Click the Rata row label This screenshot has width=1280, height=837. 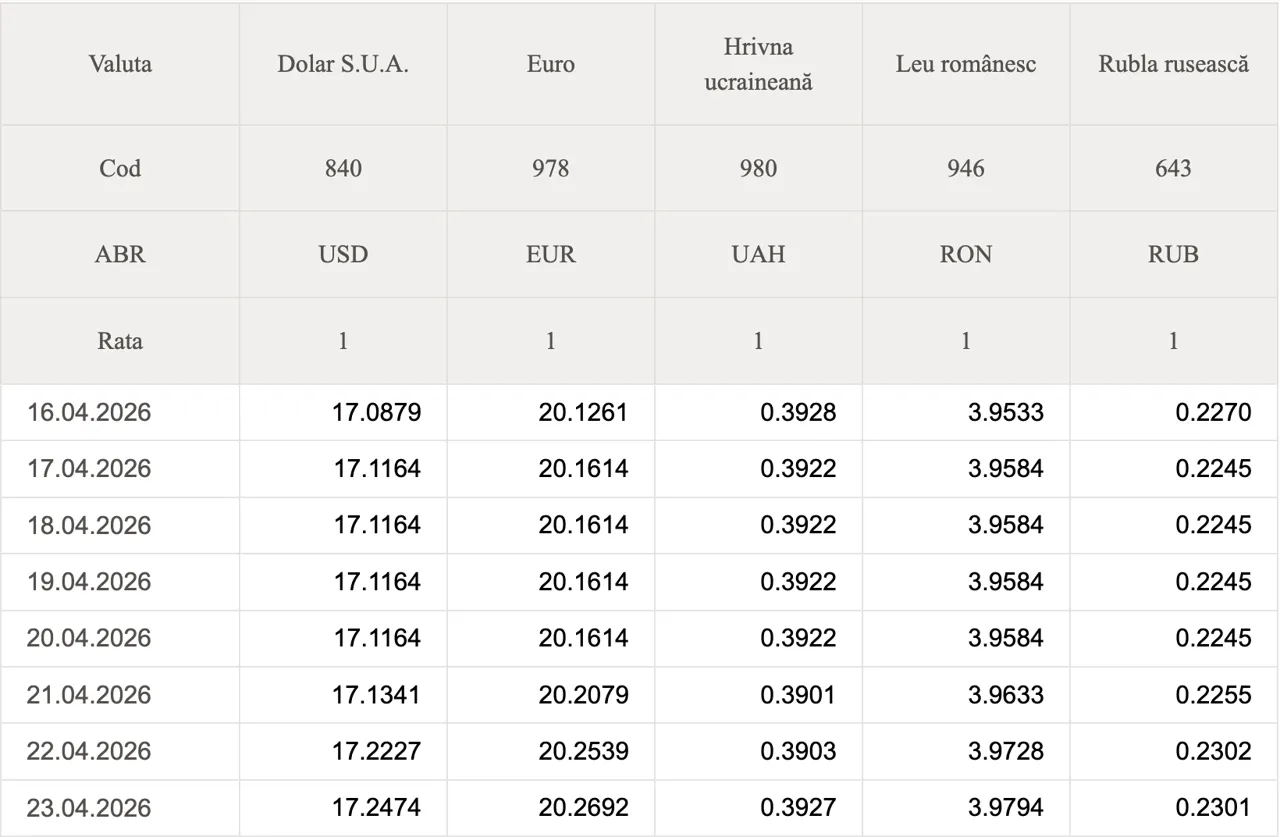point(120,341)
